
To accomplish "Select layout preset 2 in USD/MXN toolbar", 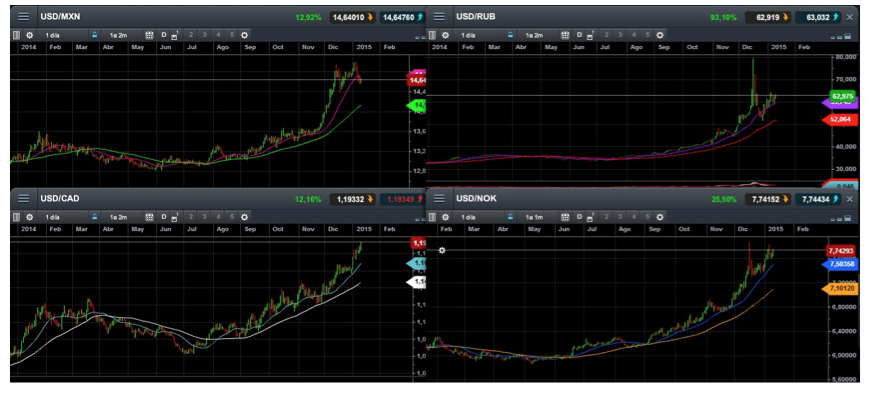I will (x=191, y=35).
